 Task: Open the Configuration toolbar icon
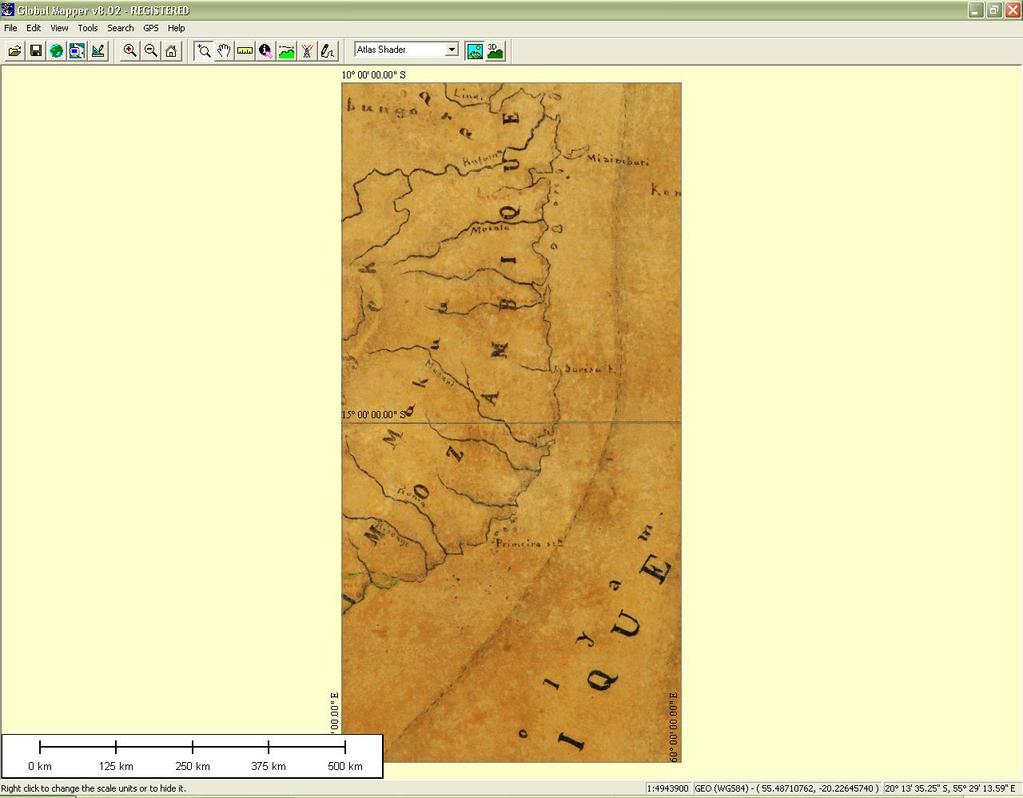pyautogui.click(x=98, y=51)
